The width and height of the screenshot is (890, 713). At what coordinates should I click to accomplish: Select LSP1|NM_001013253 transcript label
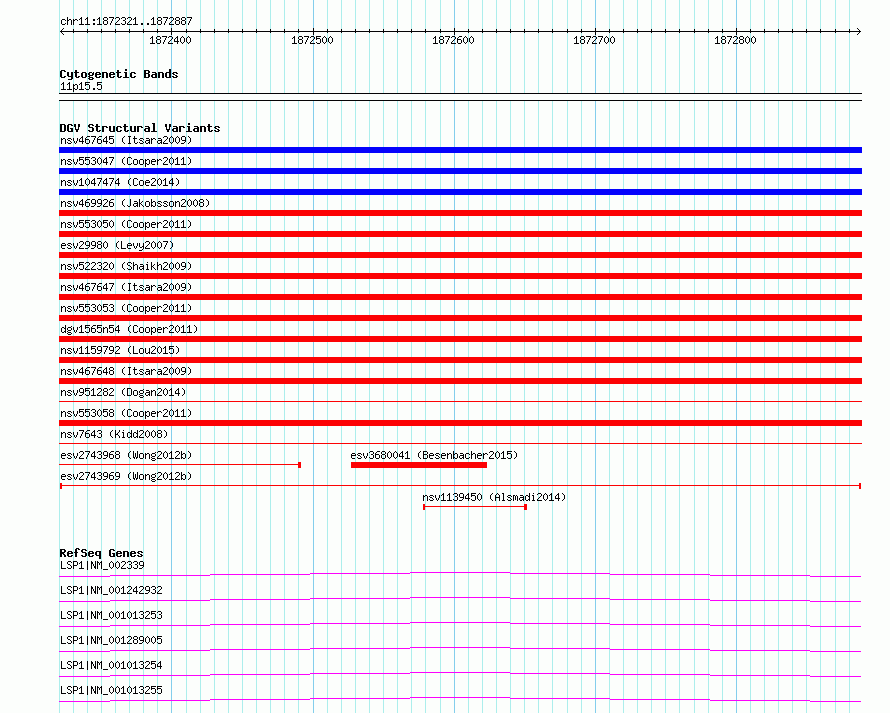point(111,615)
